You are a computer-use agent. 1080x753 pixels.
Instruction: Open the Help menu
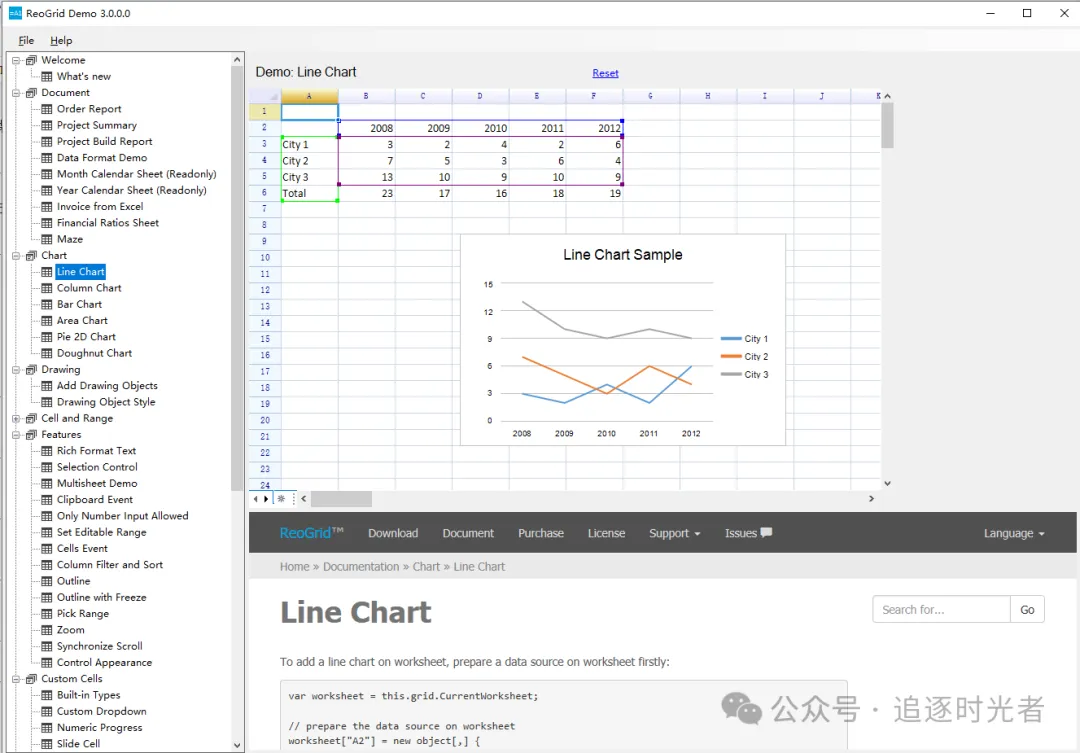coord(61,41)
